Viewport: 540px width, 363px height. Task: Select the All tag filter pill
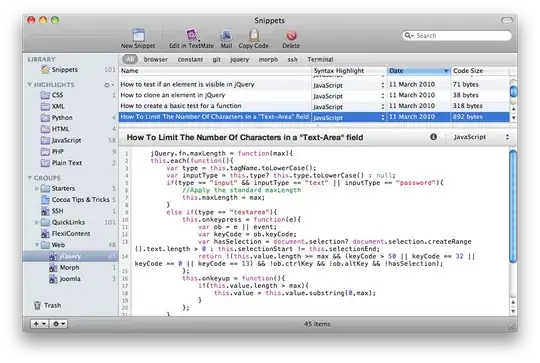pyautogui.click(x=130, y=59)
